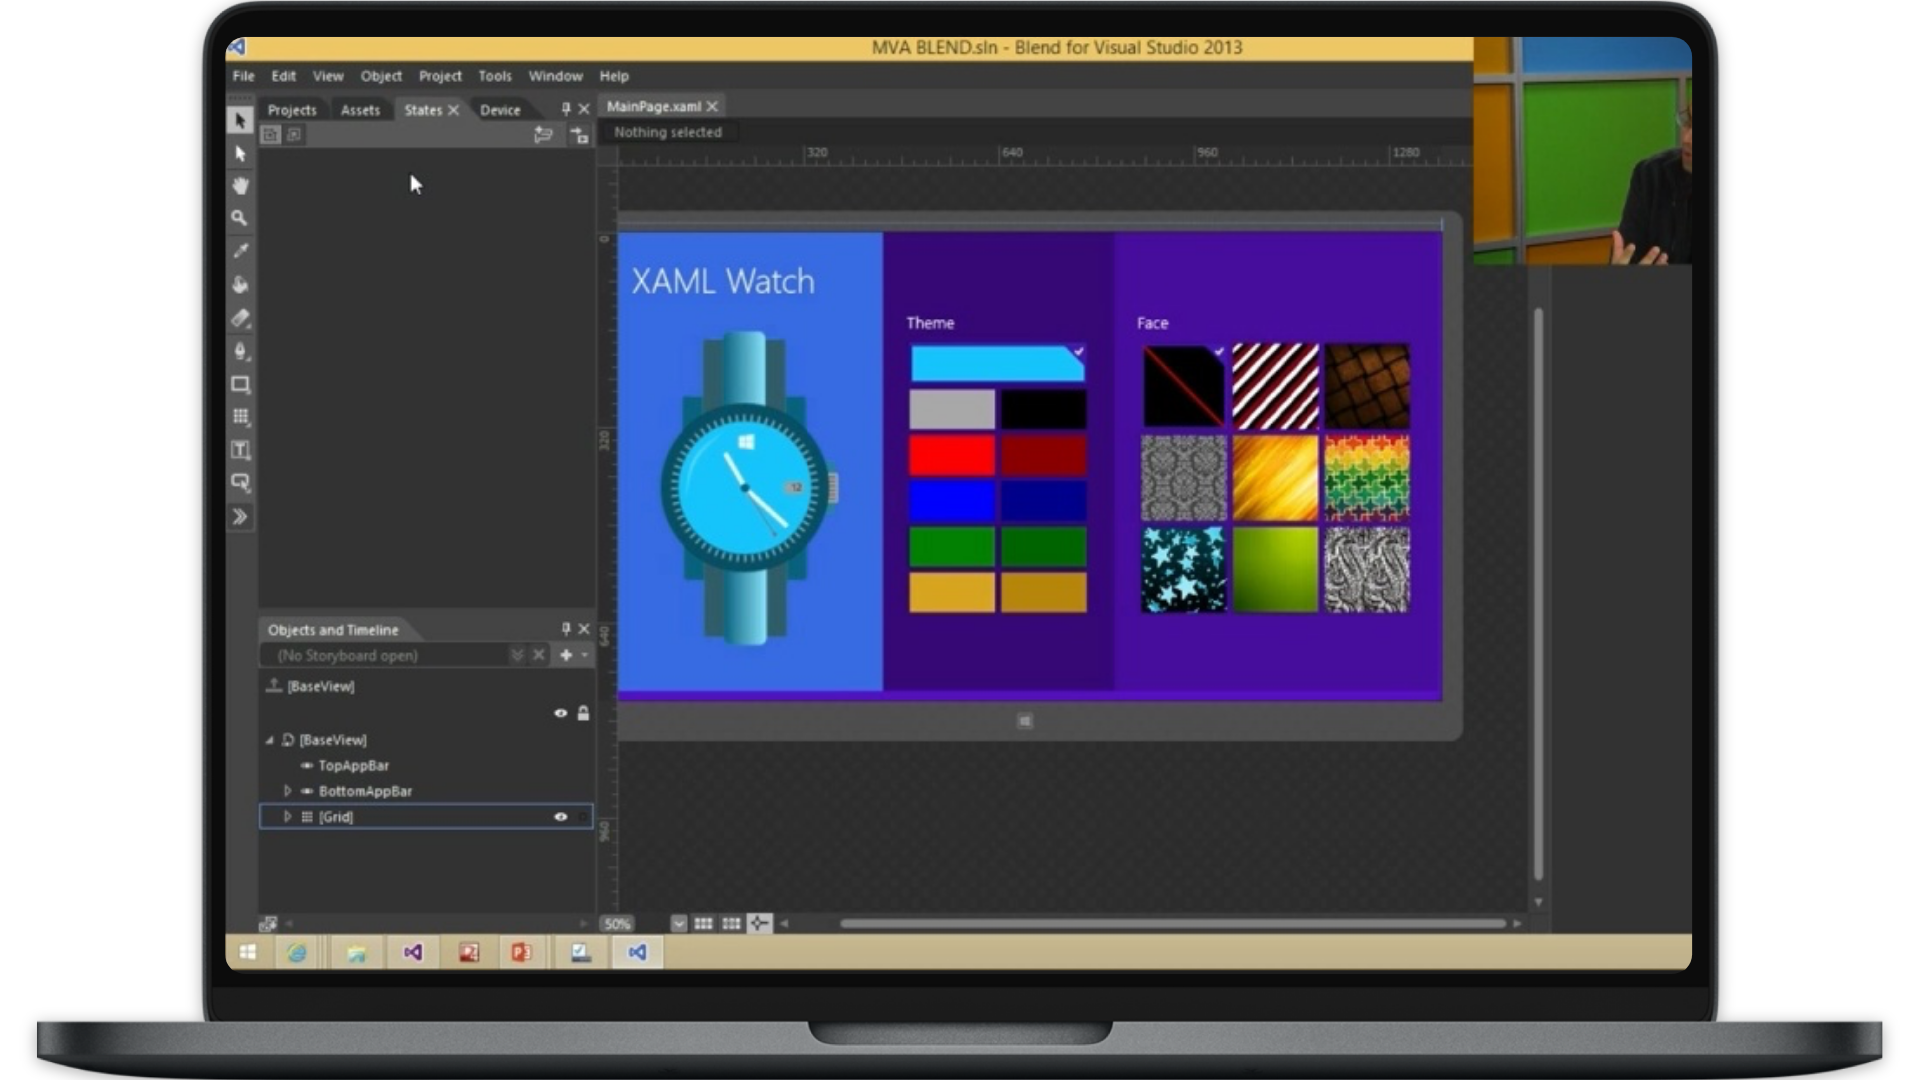1920x1080 pixels.
Task: Pin the States panel
Action: click(566, 109)
